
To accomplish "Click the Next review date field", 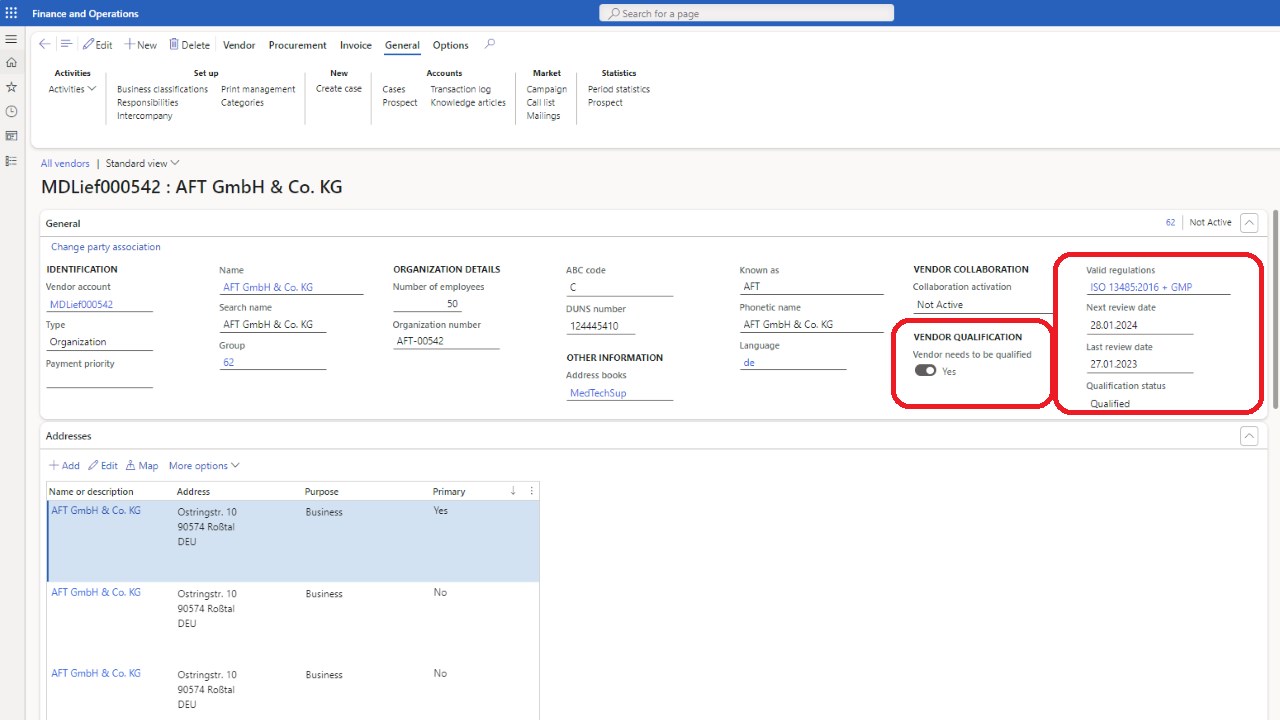I will [x=1139, y=325].
